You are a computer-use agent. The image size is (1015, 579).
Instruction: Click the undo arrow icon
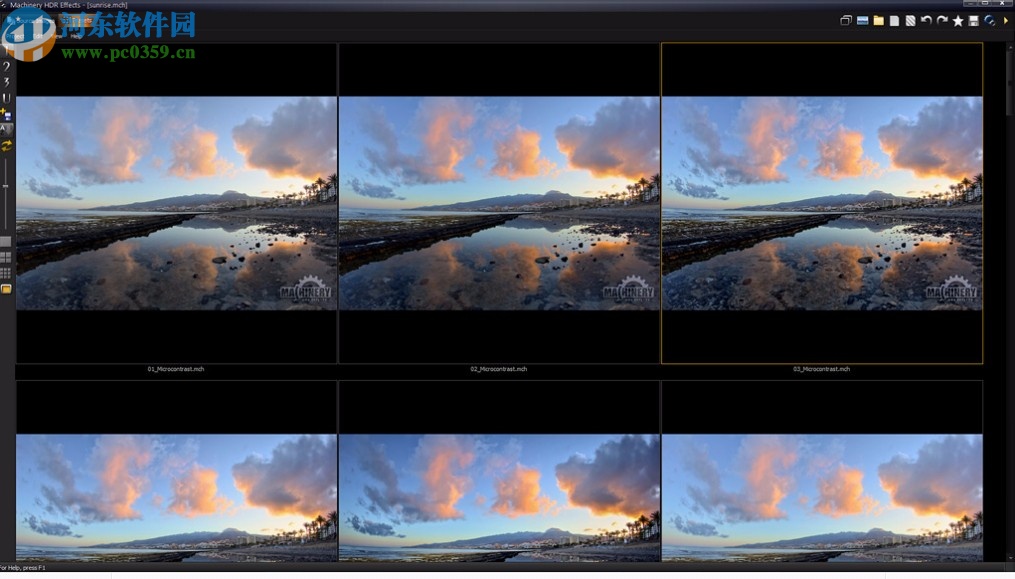pyautogui.click(x=926, y=21)
